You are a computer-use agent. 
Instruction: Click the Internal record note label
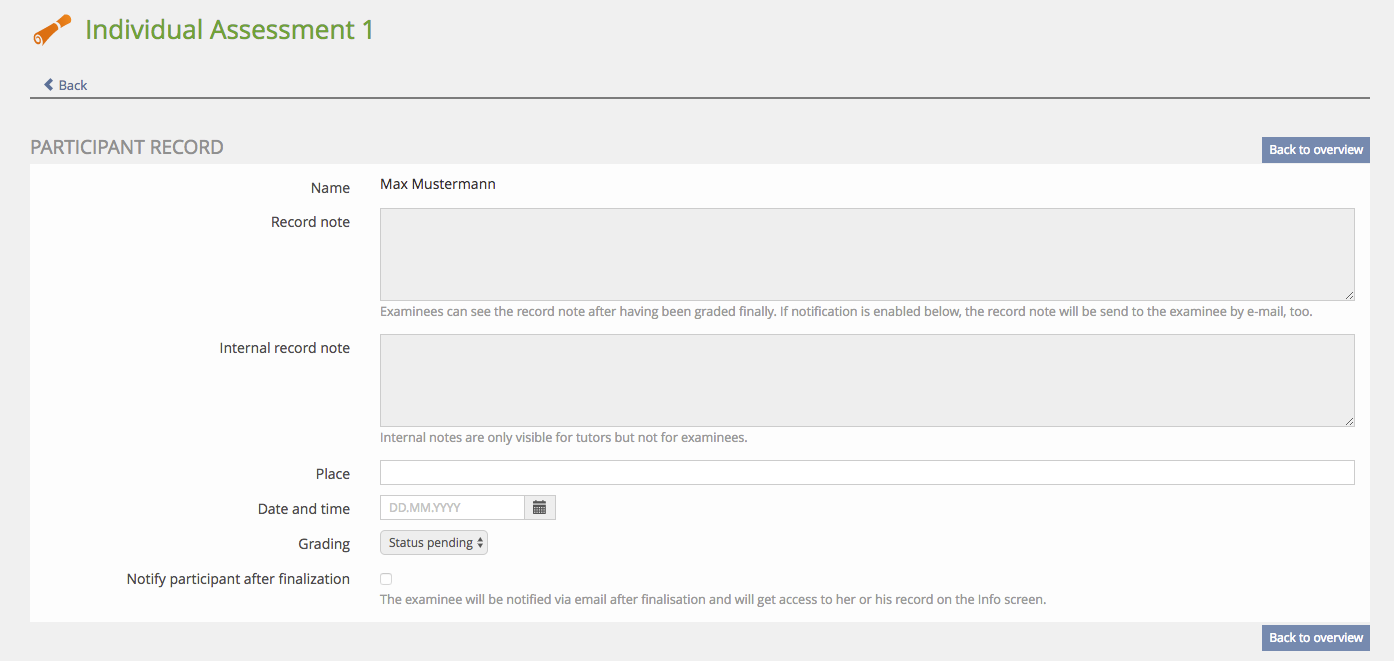click(285, 348)
